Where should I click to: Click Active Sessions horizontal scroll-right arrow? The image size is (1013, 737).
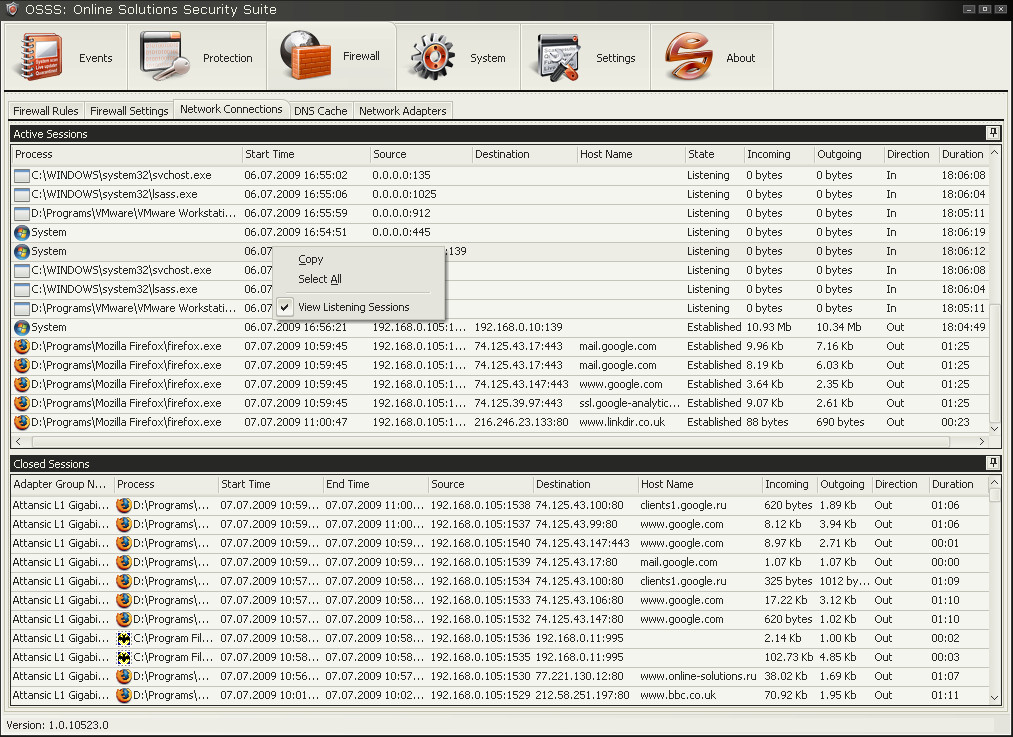pyautogui.click(x=981, y=441)
